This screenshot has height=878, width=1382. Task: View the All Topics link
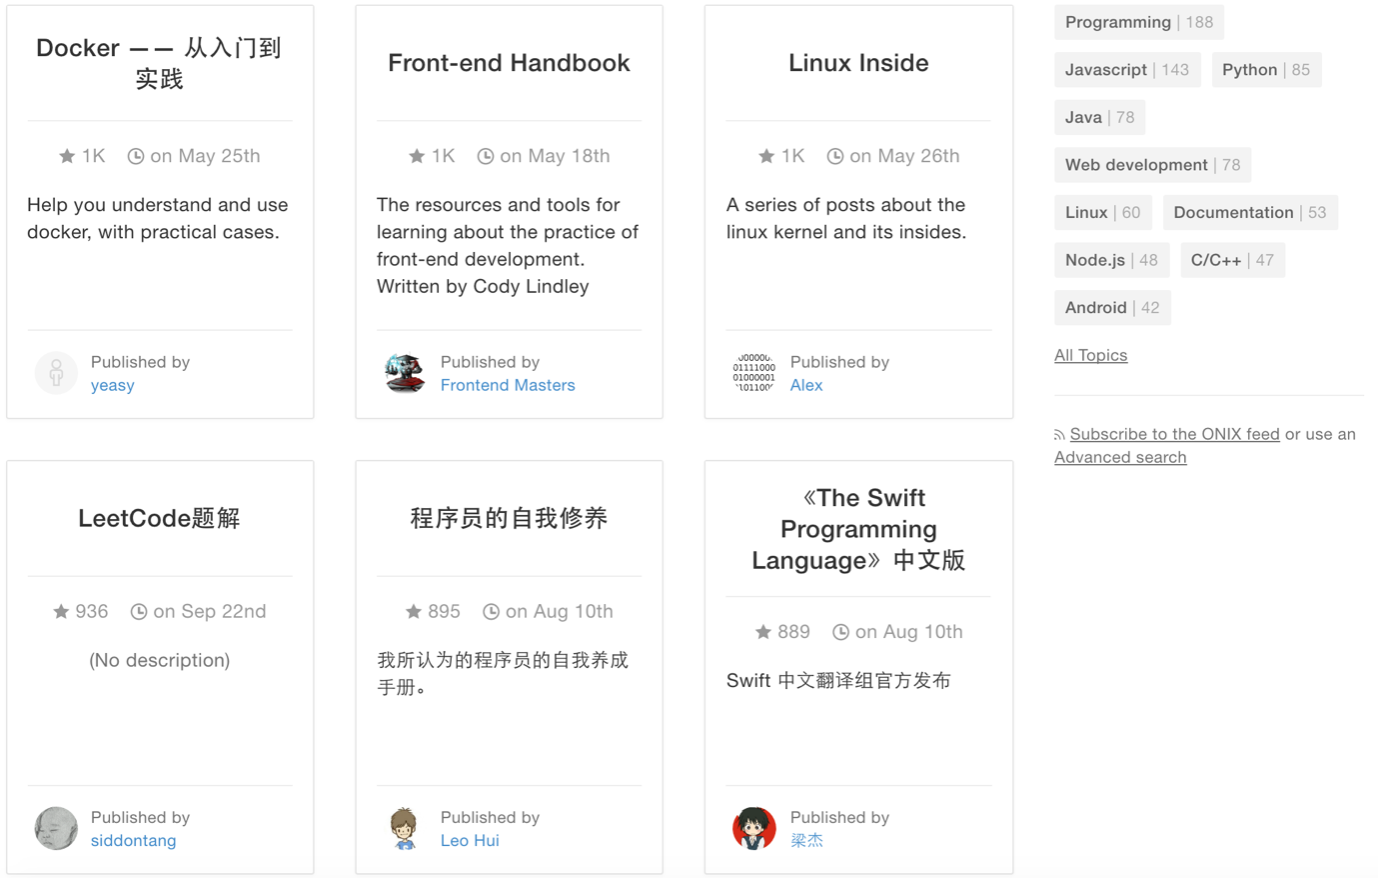[x=1090, y=355]
